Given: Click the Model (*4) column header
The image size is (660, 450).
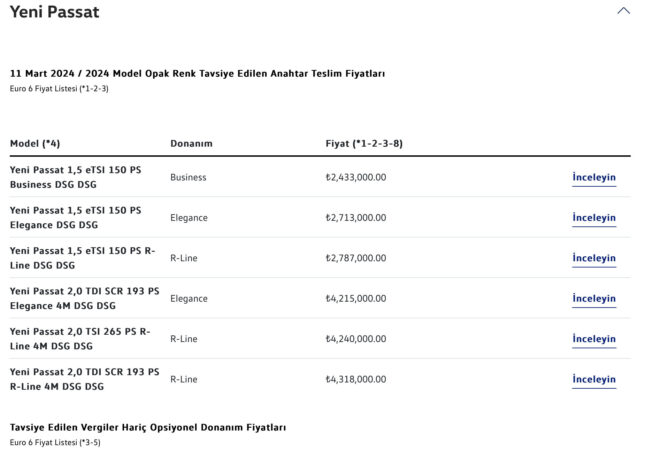Looking at the screenshot, I should [x=35, y=143].
